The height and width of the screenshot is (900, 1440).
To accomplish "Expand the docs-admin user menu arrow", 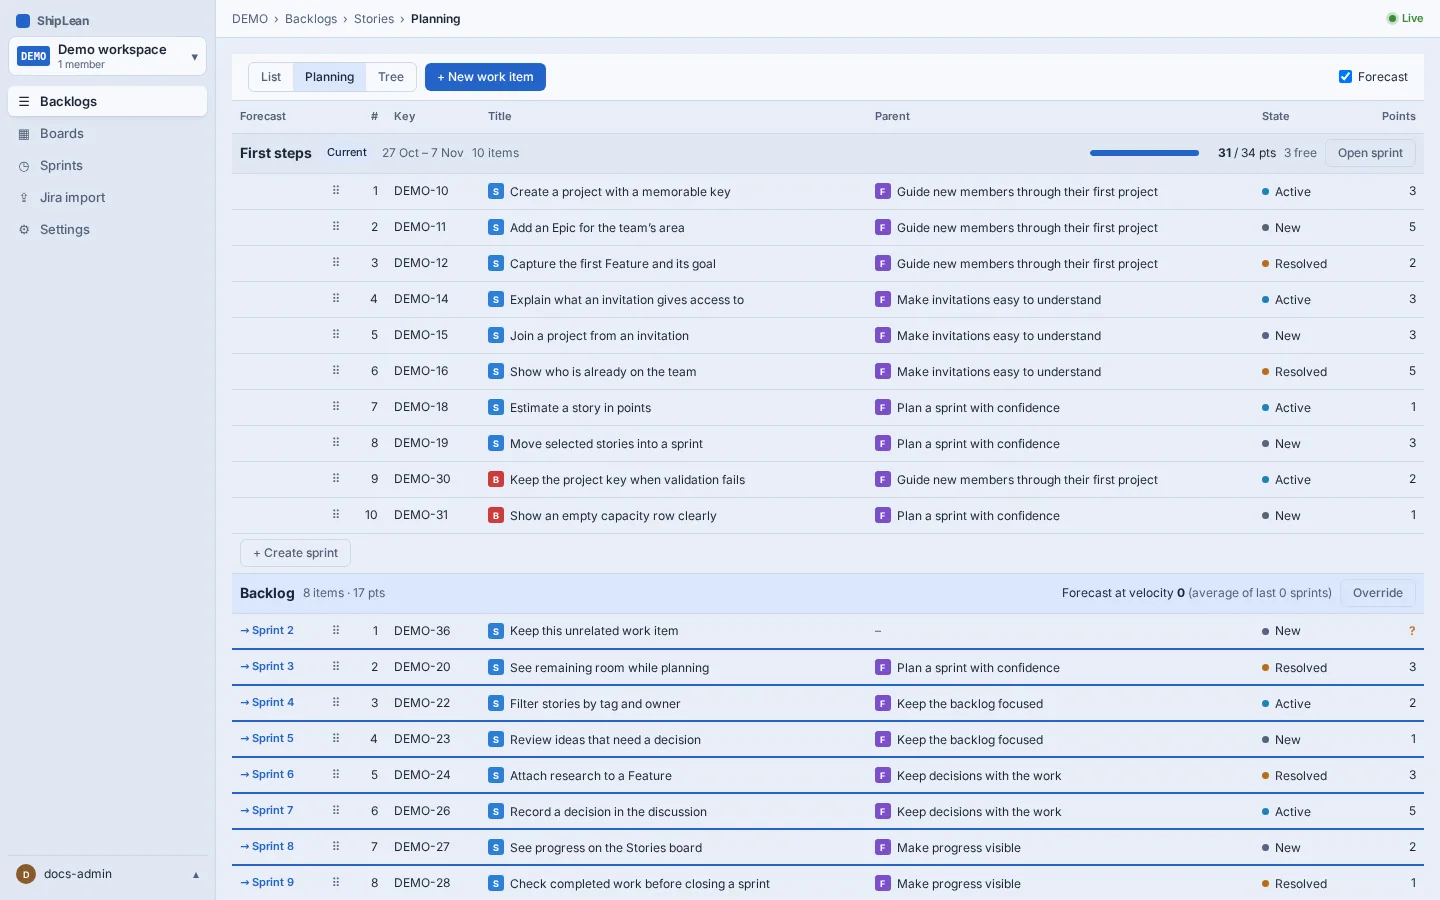I will (196, 875).
